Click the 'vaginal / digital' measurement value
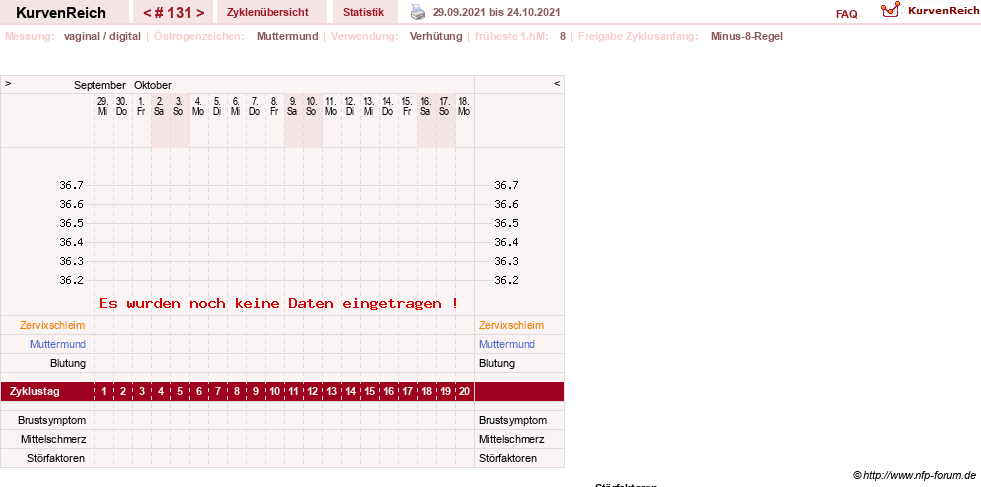This screenshot has width=981, height=487. [x=102, y=36]
